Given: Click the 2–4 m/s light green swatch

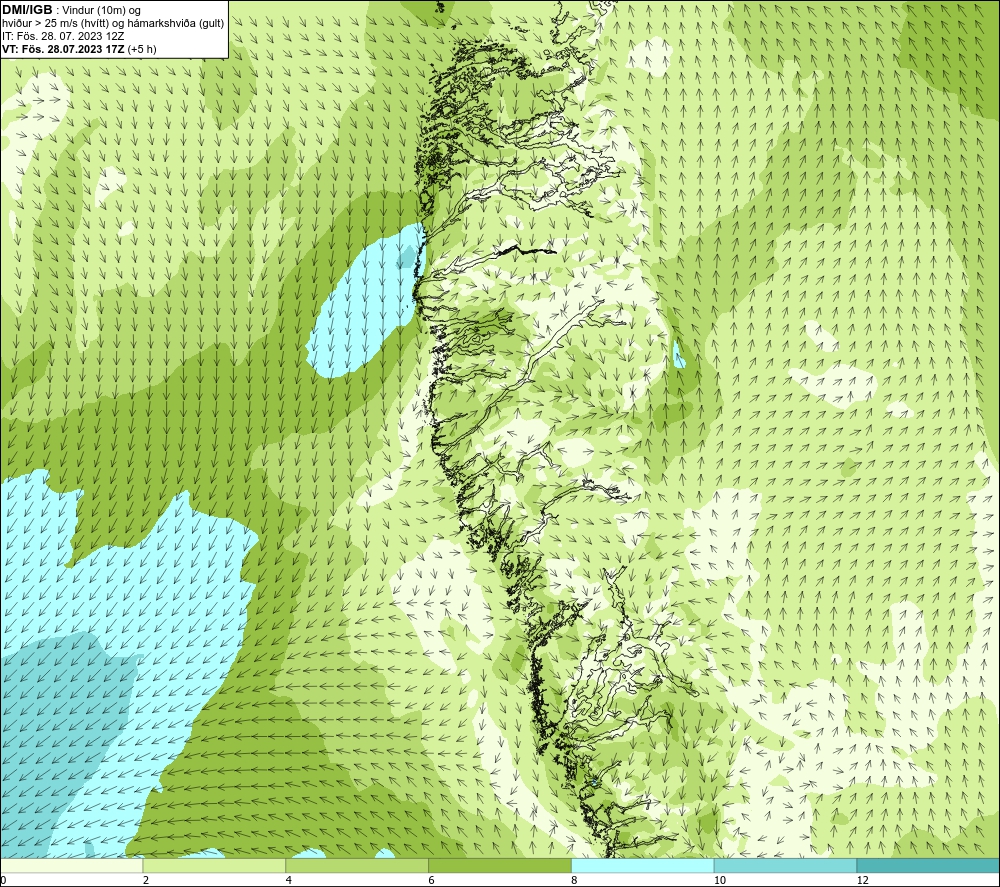Looking at the screenshot, I should pos(214,865).
